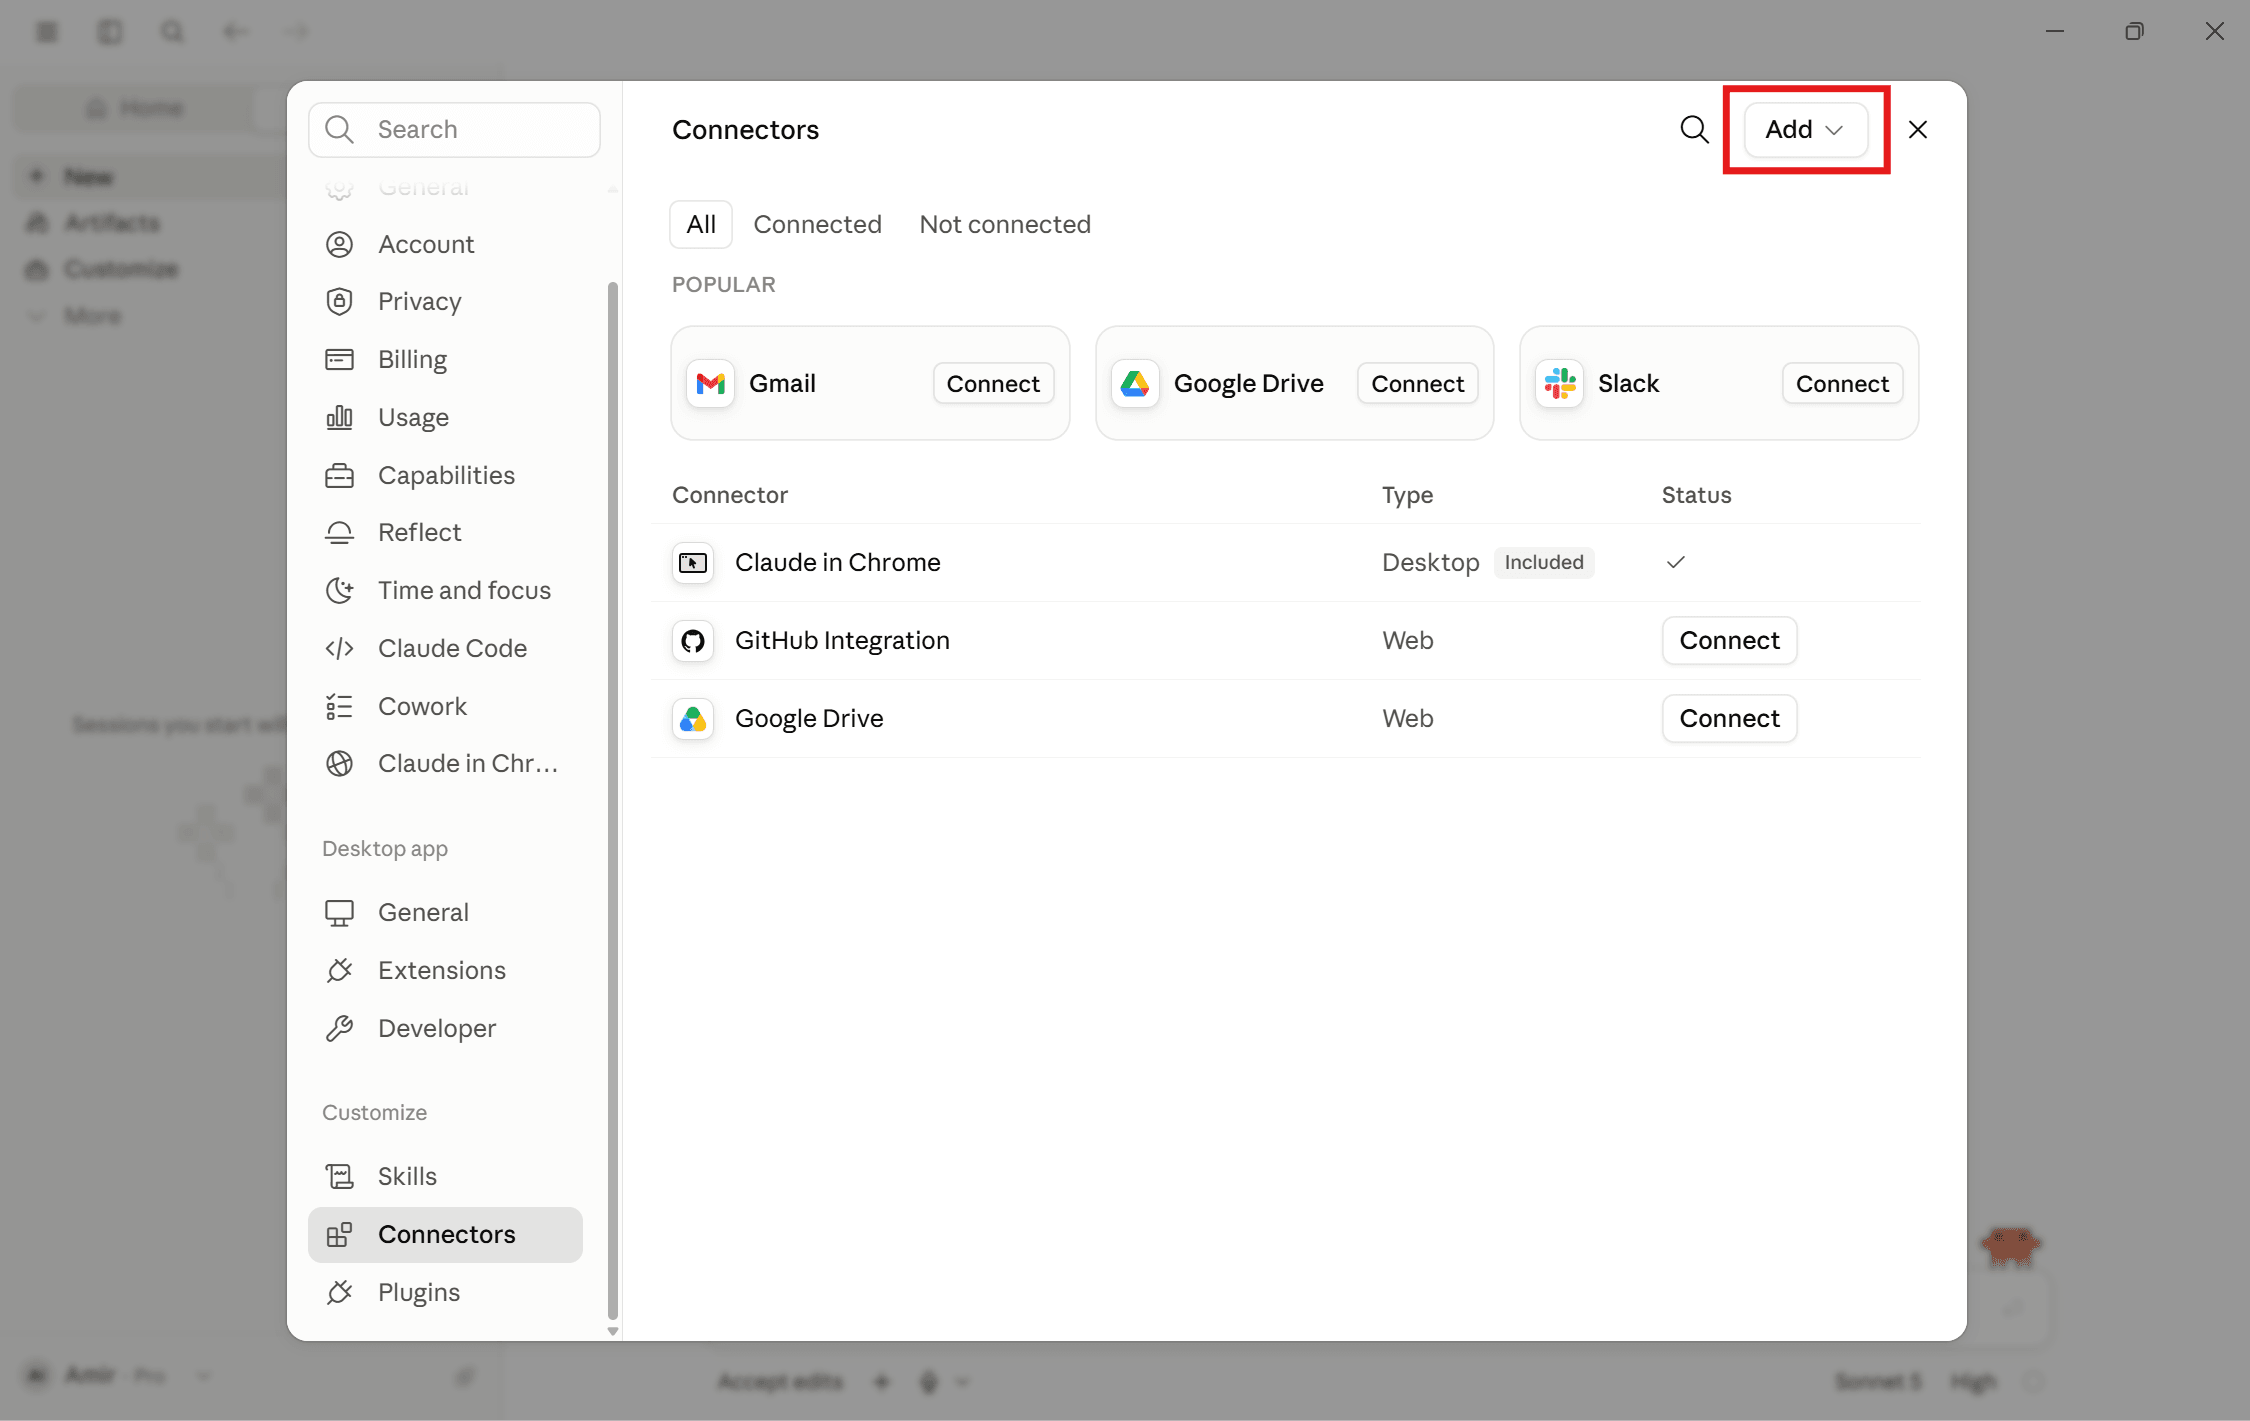Click the plus icon next to Accept edits
Viewport: 2250px width, 1421px height.
tap(881, 1382)
